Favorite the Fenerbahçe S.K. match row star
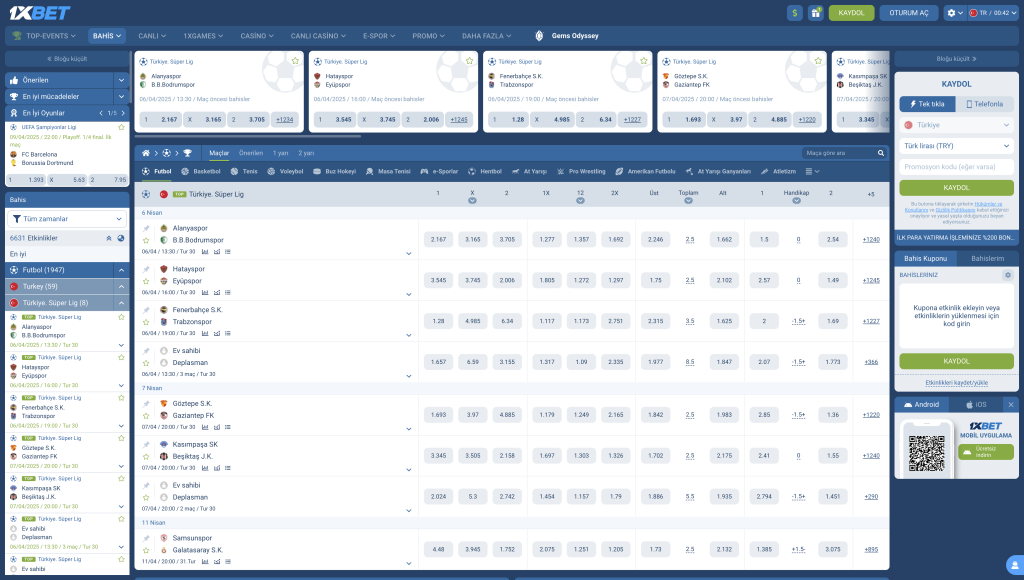 point(146,322)
